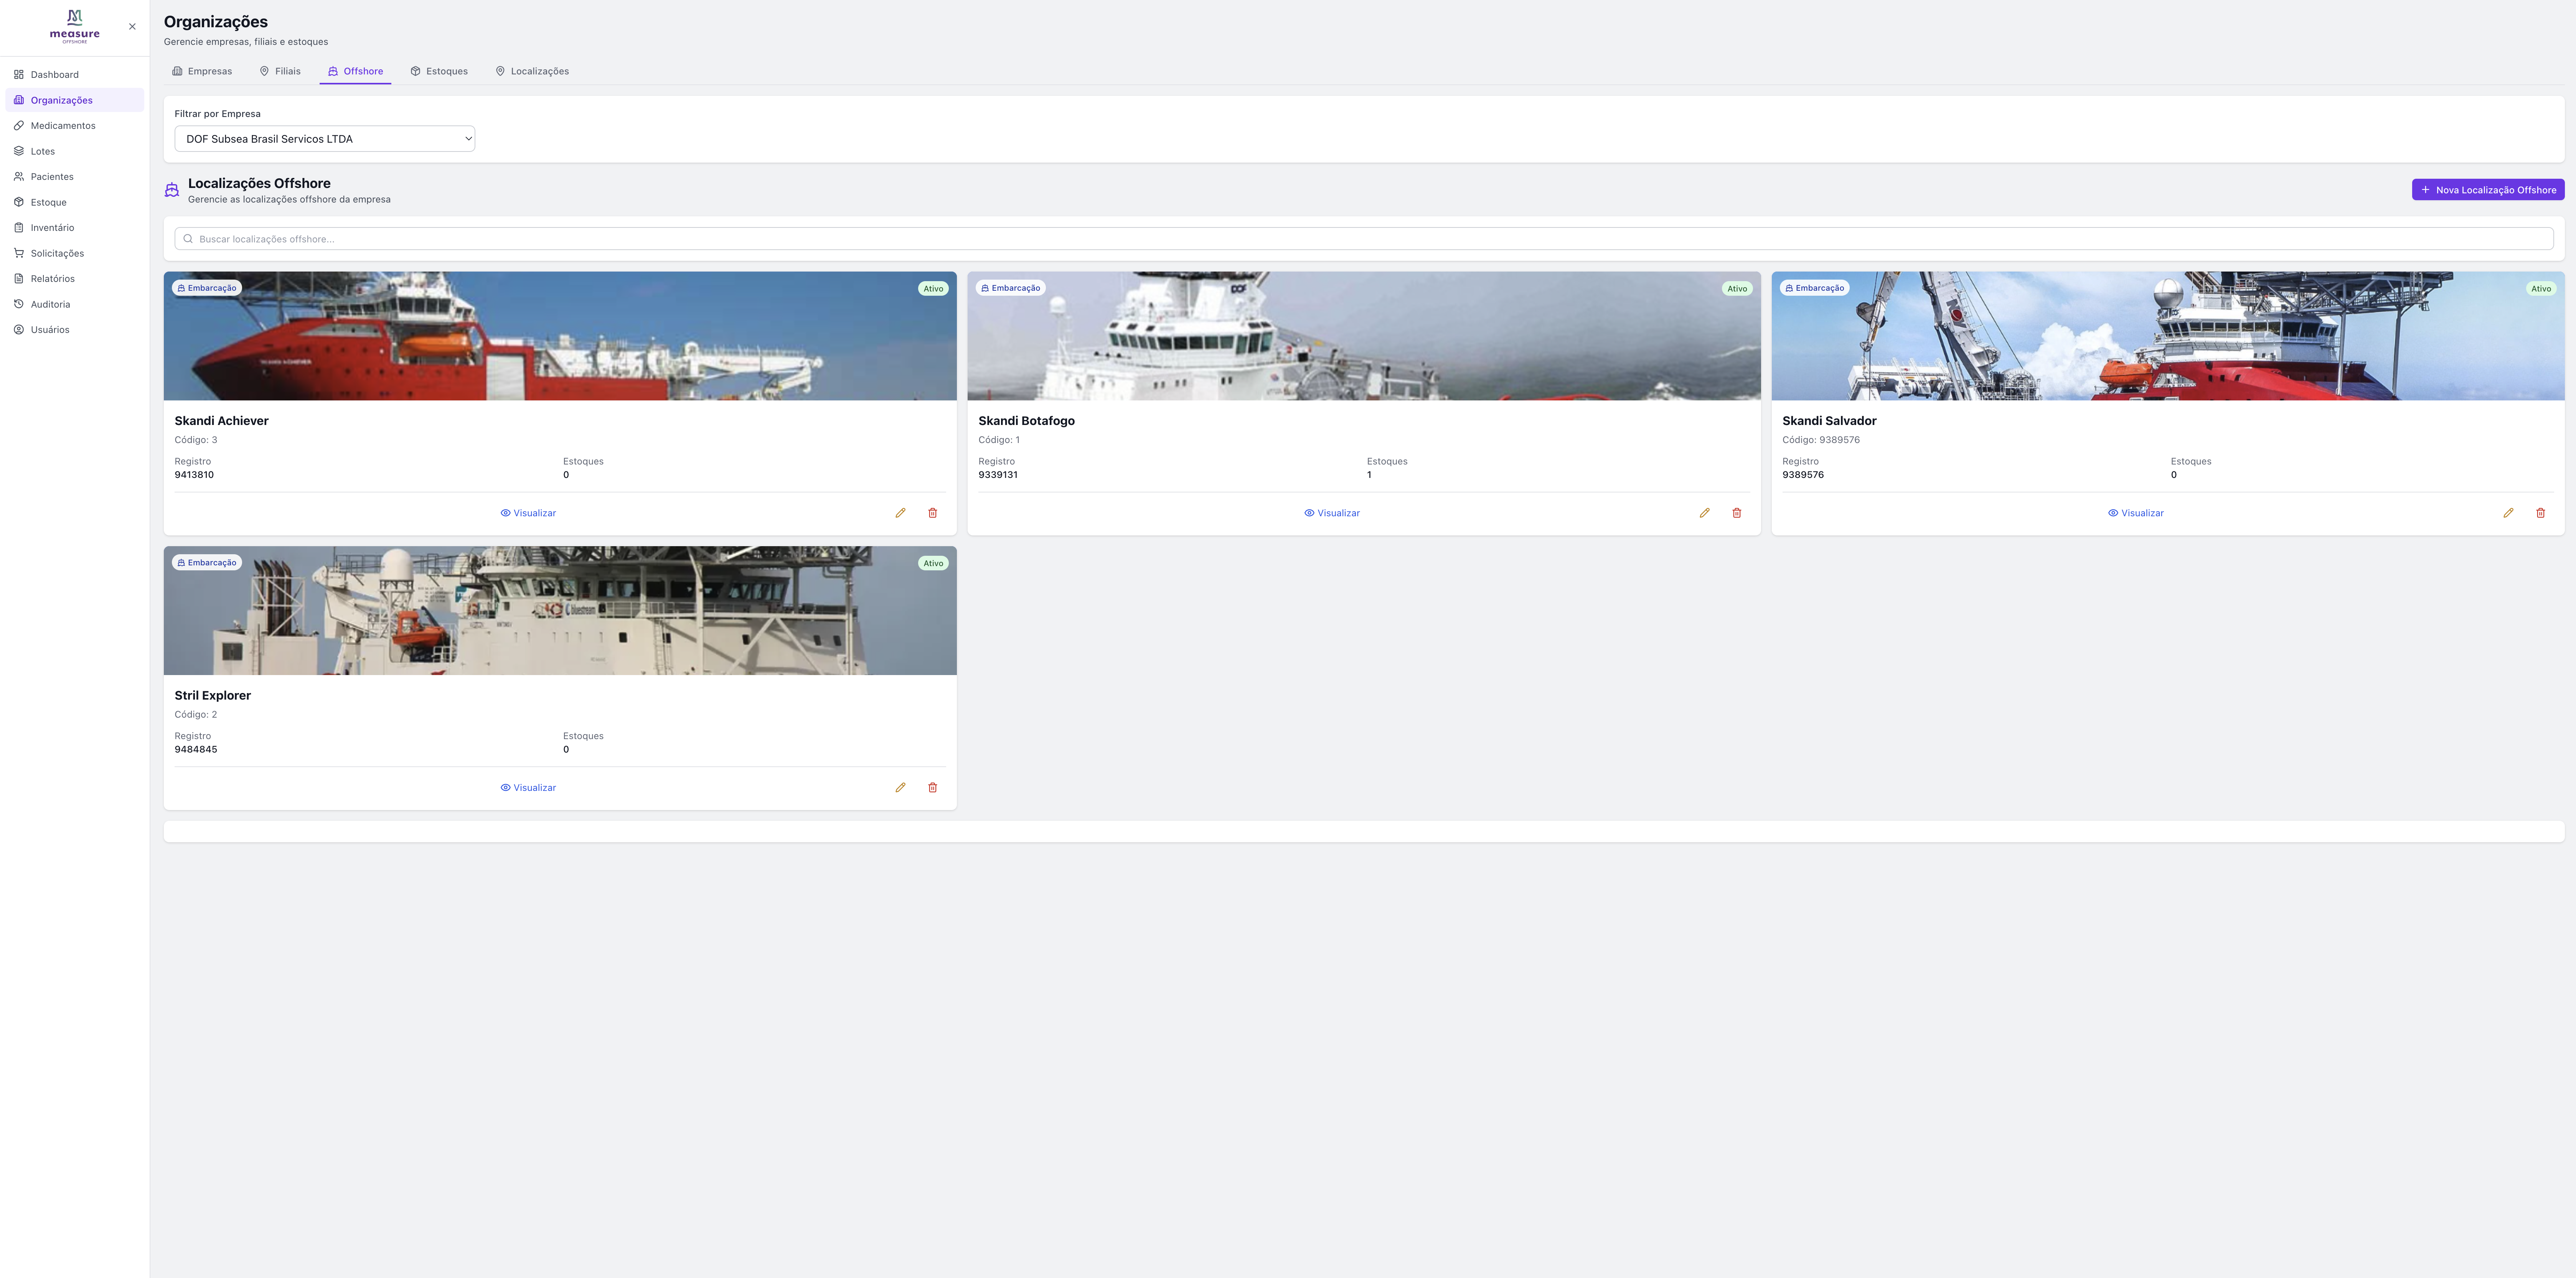Edit the Skandi Salvador entry
The width and height of the screenshot is (2576, 1278).
[x=2508, y=512]
